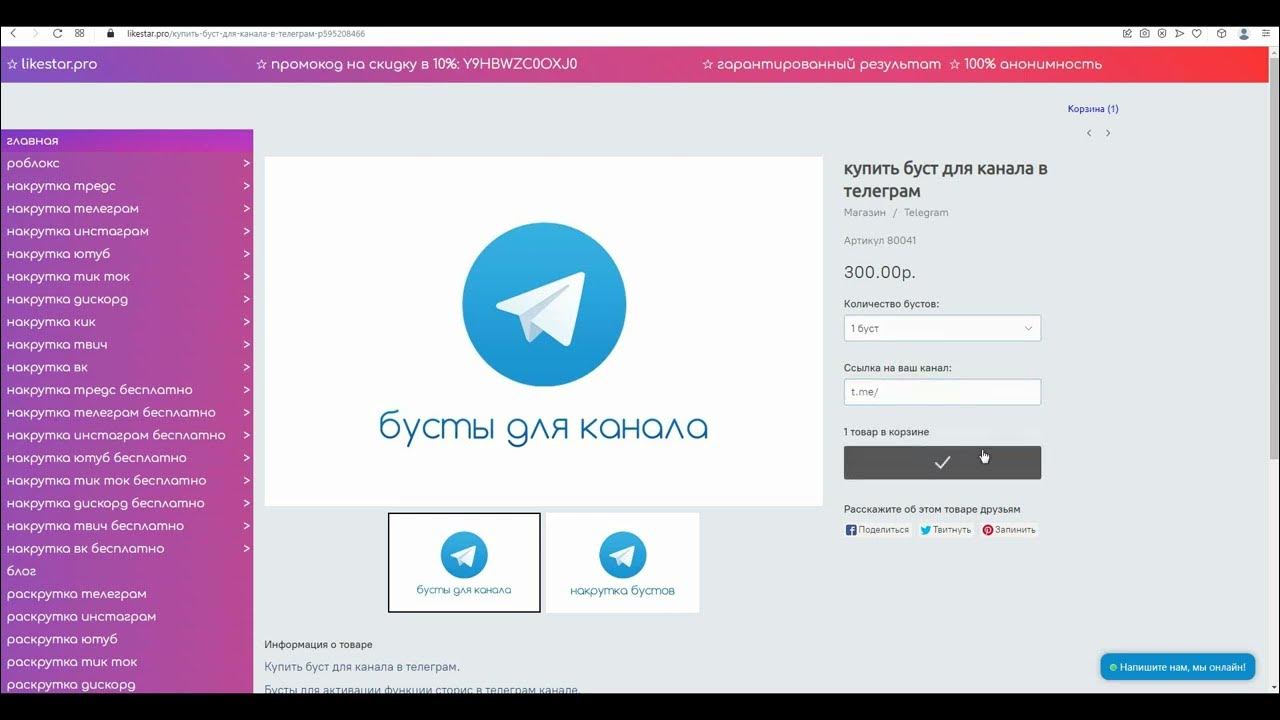Go to the next product arrow

pos(1108,133)
